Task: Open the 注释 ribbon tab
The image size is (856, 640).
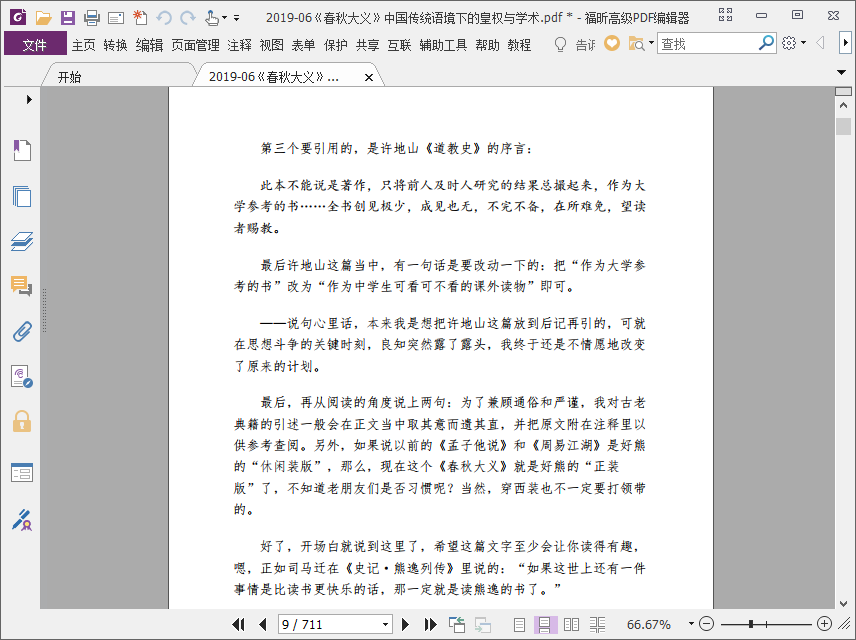Action: click(x=239, y=45)
